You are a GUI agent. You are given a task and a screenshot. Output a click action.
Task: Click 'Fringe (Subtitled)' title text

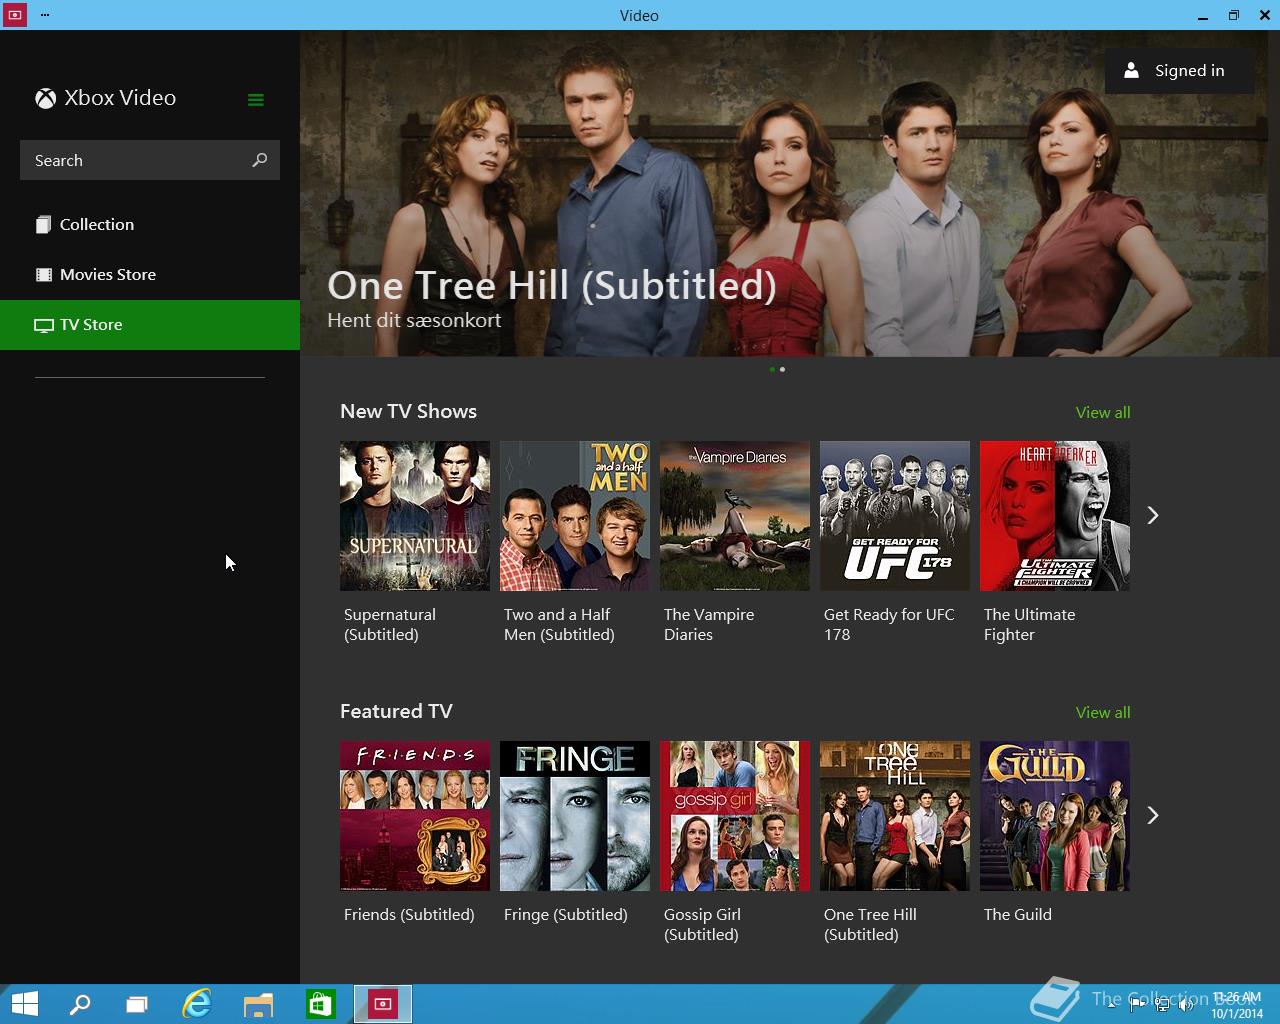566,914
